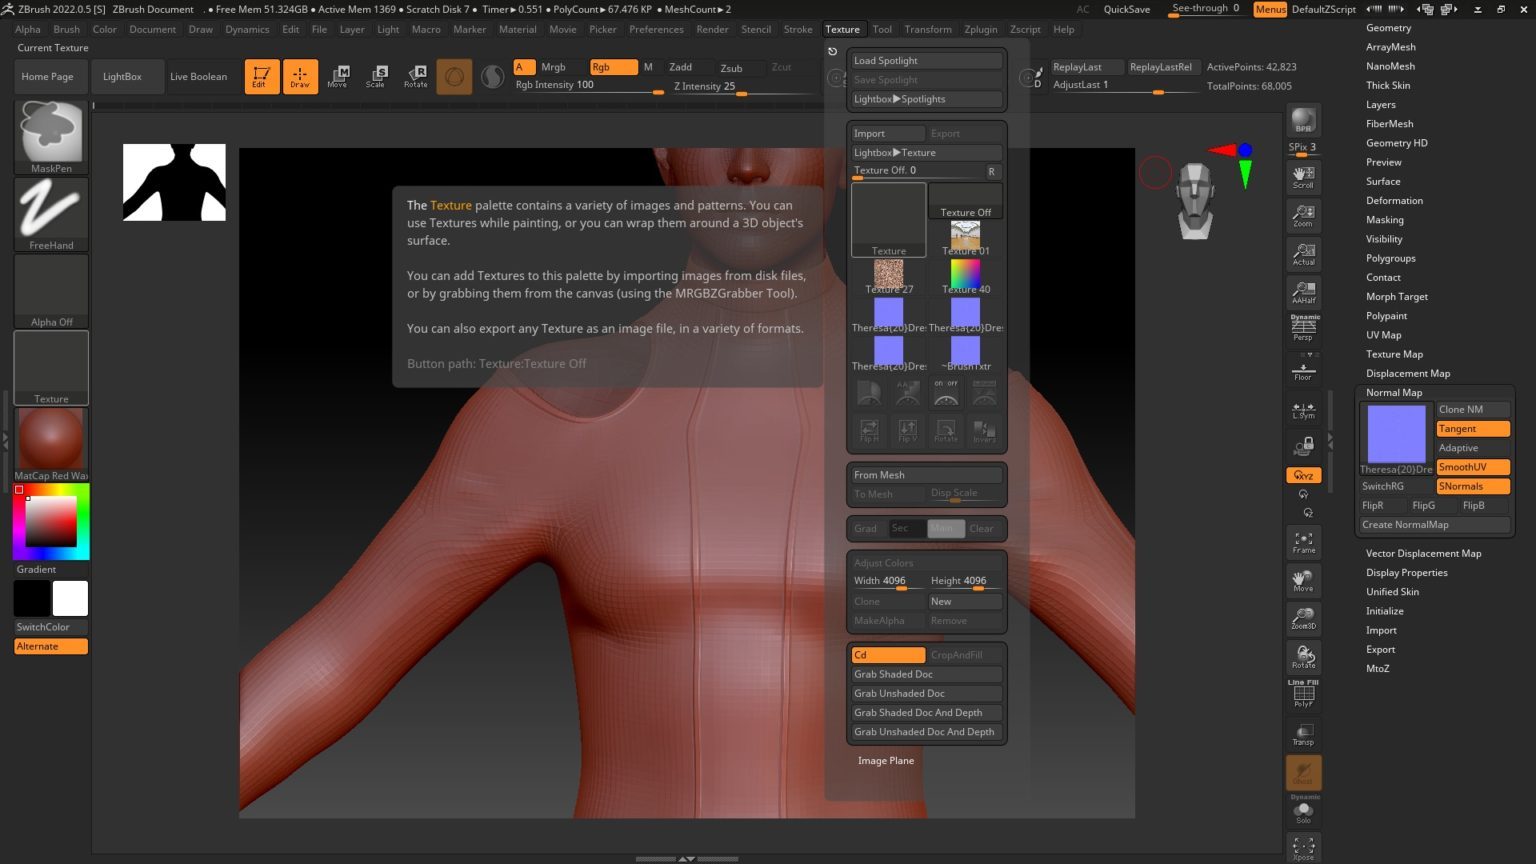This screenshot has height=864, width=1536.
Task: Click right shelf Rotate view icon
Action: (1303, 657)
